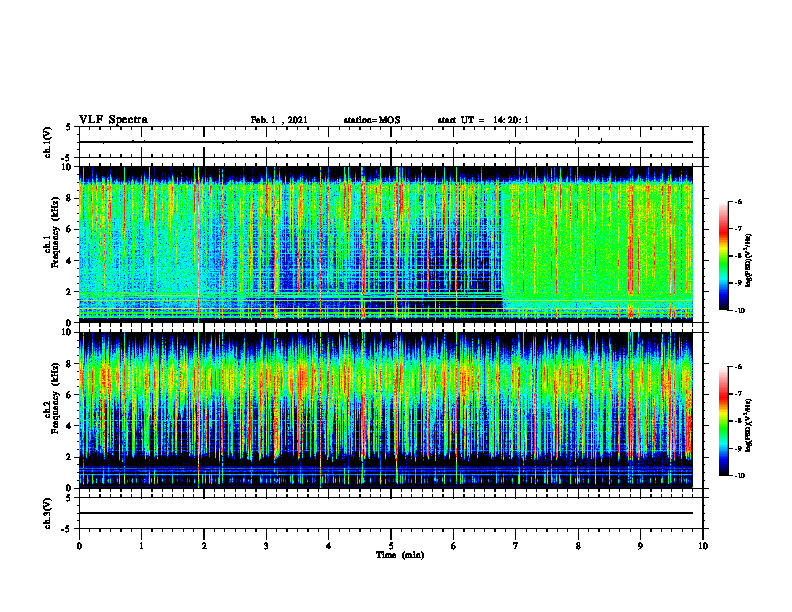This screenshot has height=612, width=792.
Task: Click the "4" kHz tick of ch.1 spectrogram
Action: pyautogui.click(x=70, y=261)
